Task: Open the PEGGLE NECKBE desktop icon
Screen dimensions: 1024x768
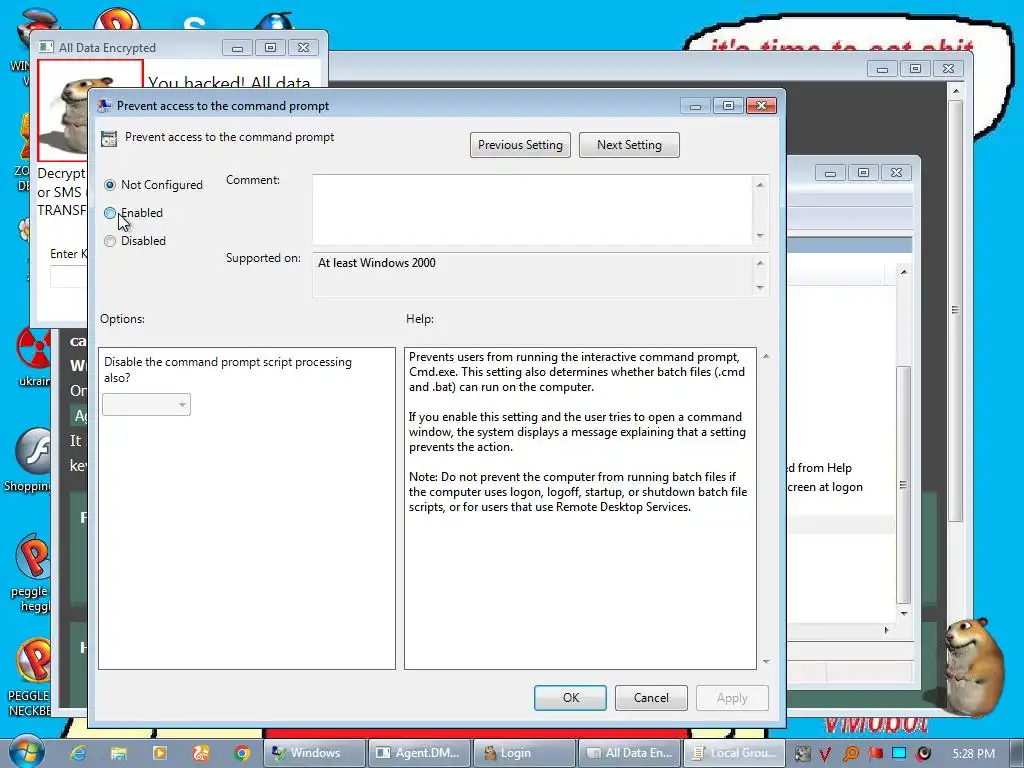Action: [31, 677]
